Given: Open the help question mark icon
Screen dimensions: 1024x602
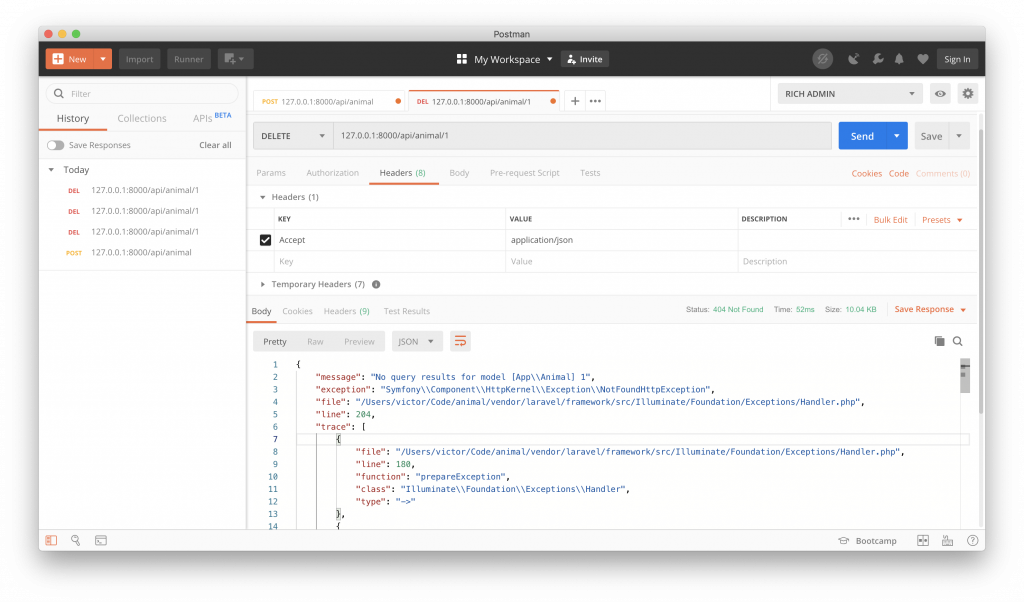Looking at the screenshot, I should [972, 541].
